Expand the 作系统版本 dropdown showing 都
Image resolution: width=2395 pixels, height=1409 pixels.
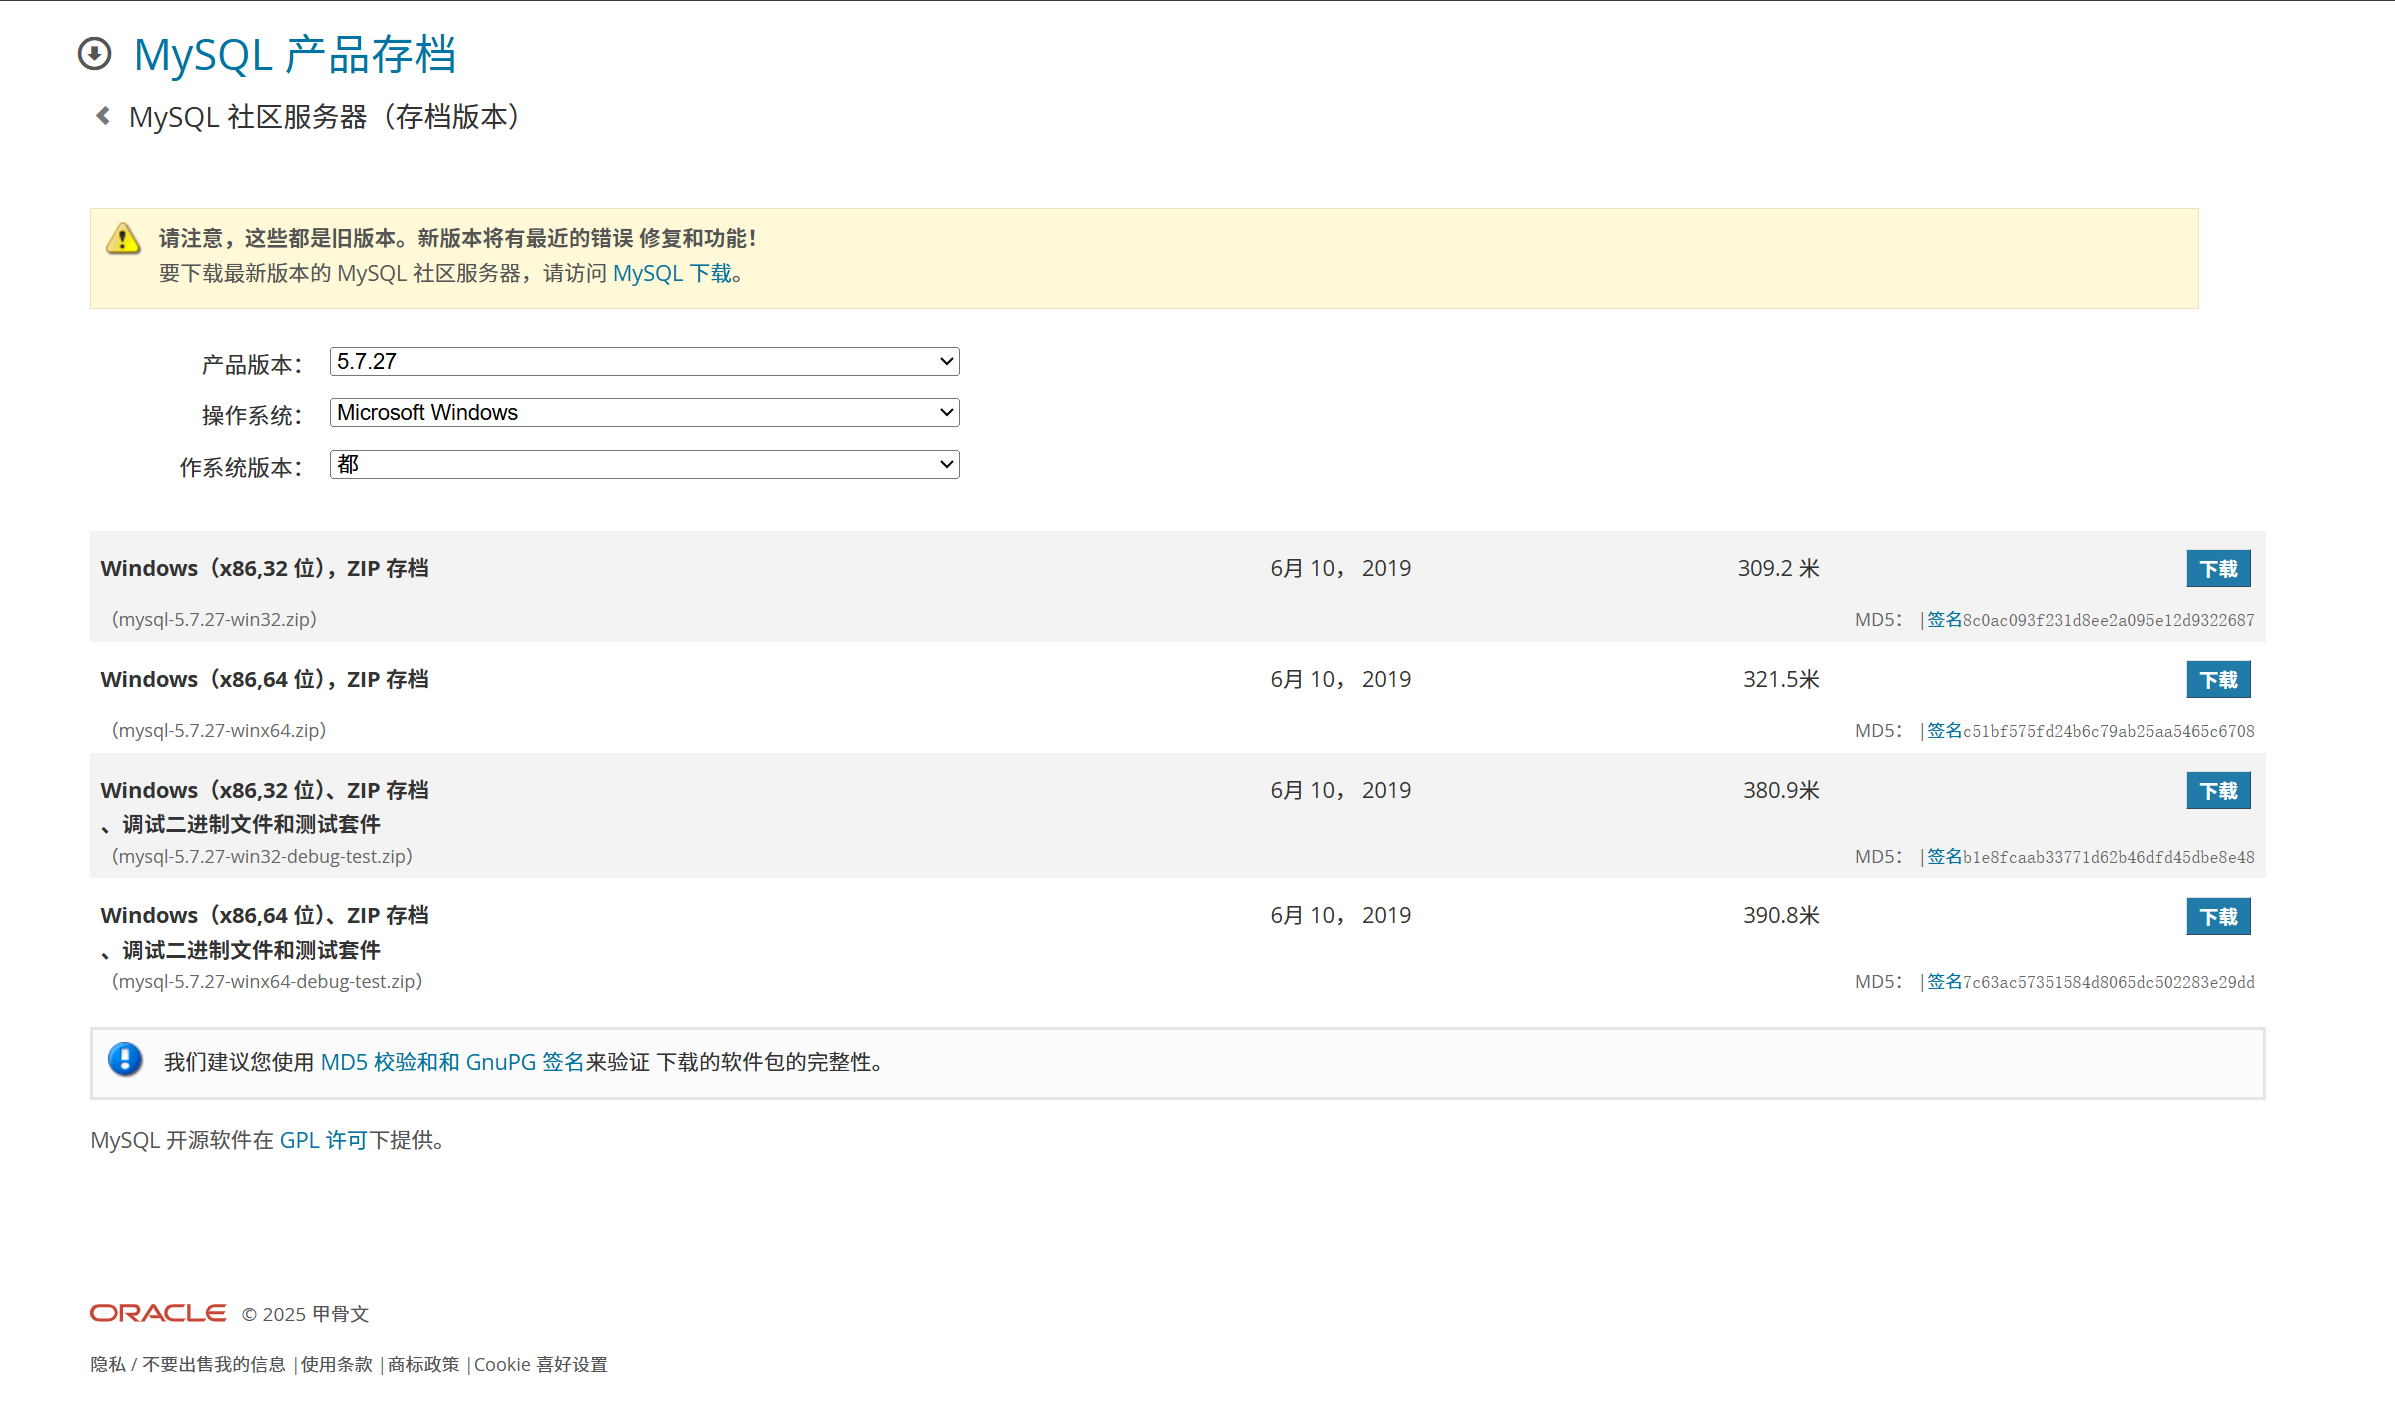644,465
